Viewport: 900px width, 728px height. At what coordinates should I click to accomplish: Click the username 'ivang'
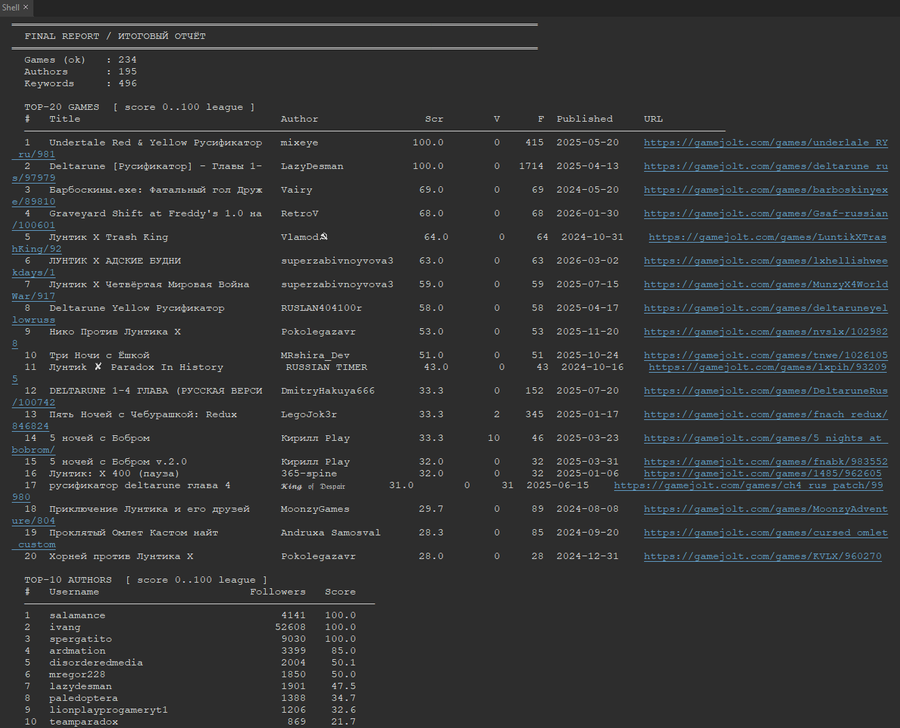[x=64, y=627]
